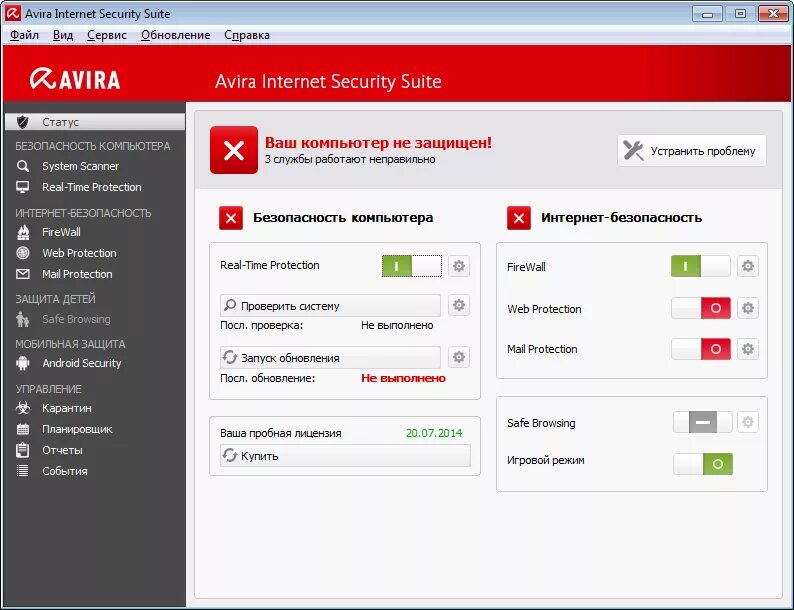Click the Mail Protection envelope icon
This screenshot has height=610, width=794.
pyautogui.click(x=23, y=274)
